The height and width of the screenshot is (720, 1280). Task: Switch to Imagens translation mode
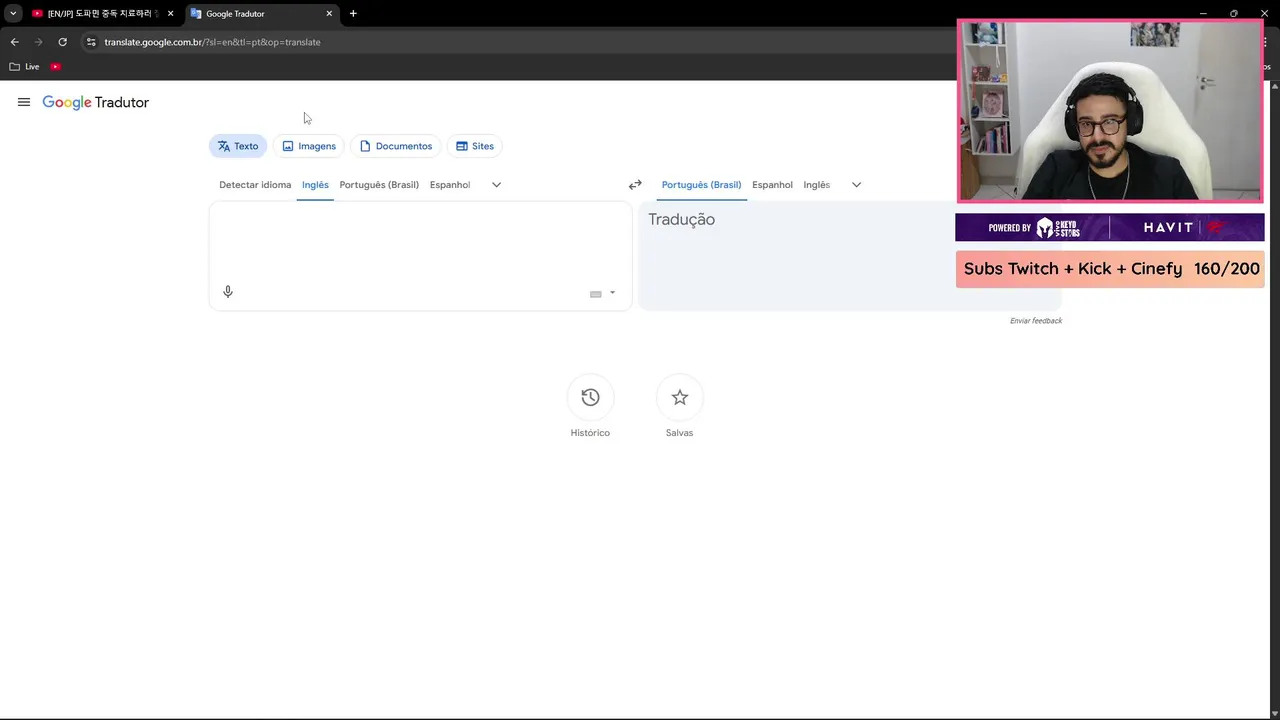click(309, 146)
